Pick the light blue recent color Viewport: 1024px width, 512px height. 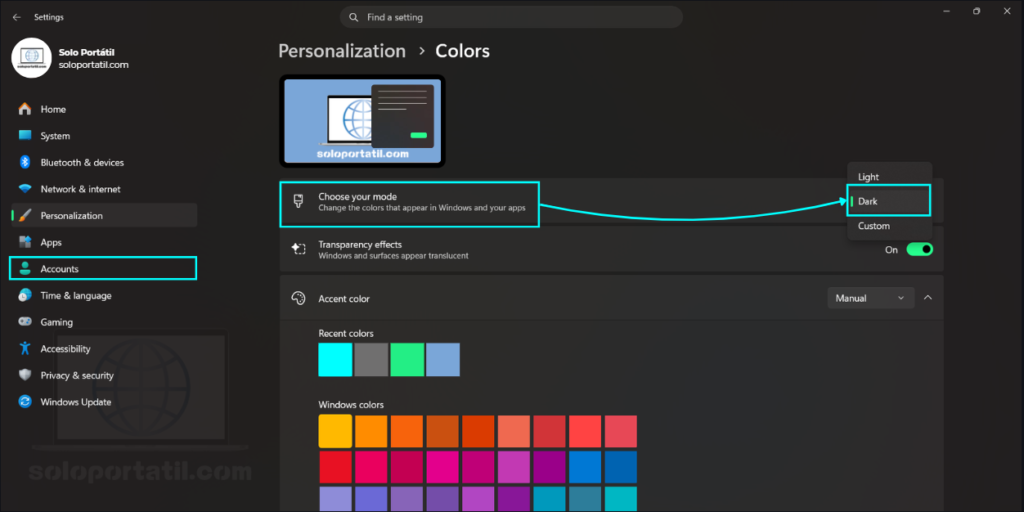point(443,360)
